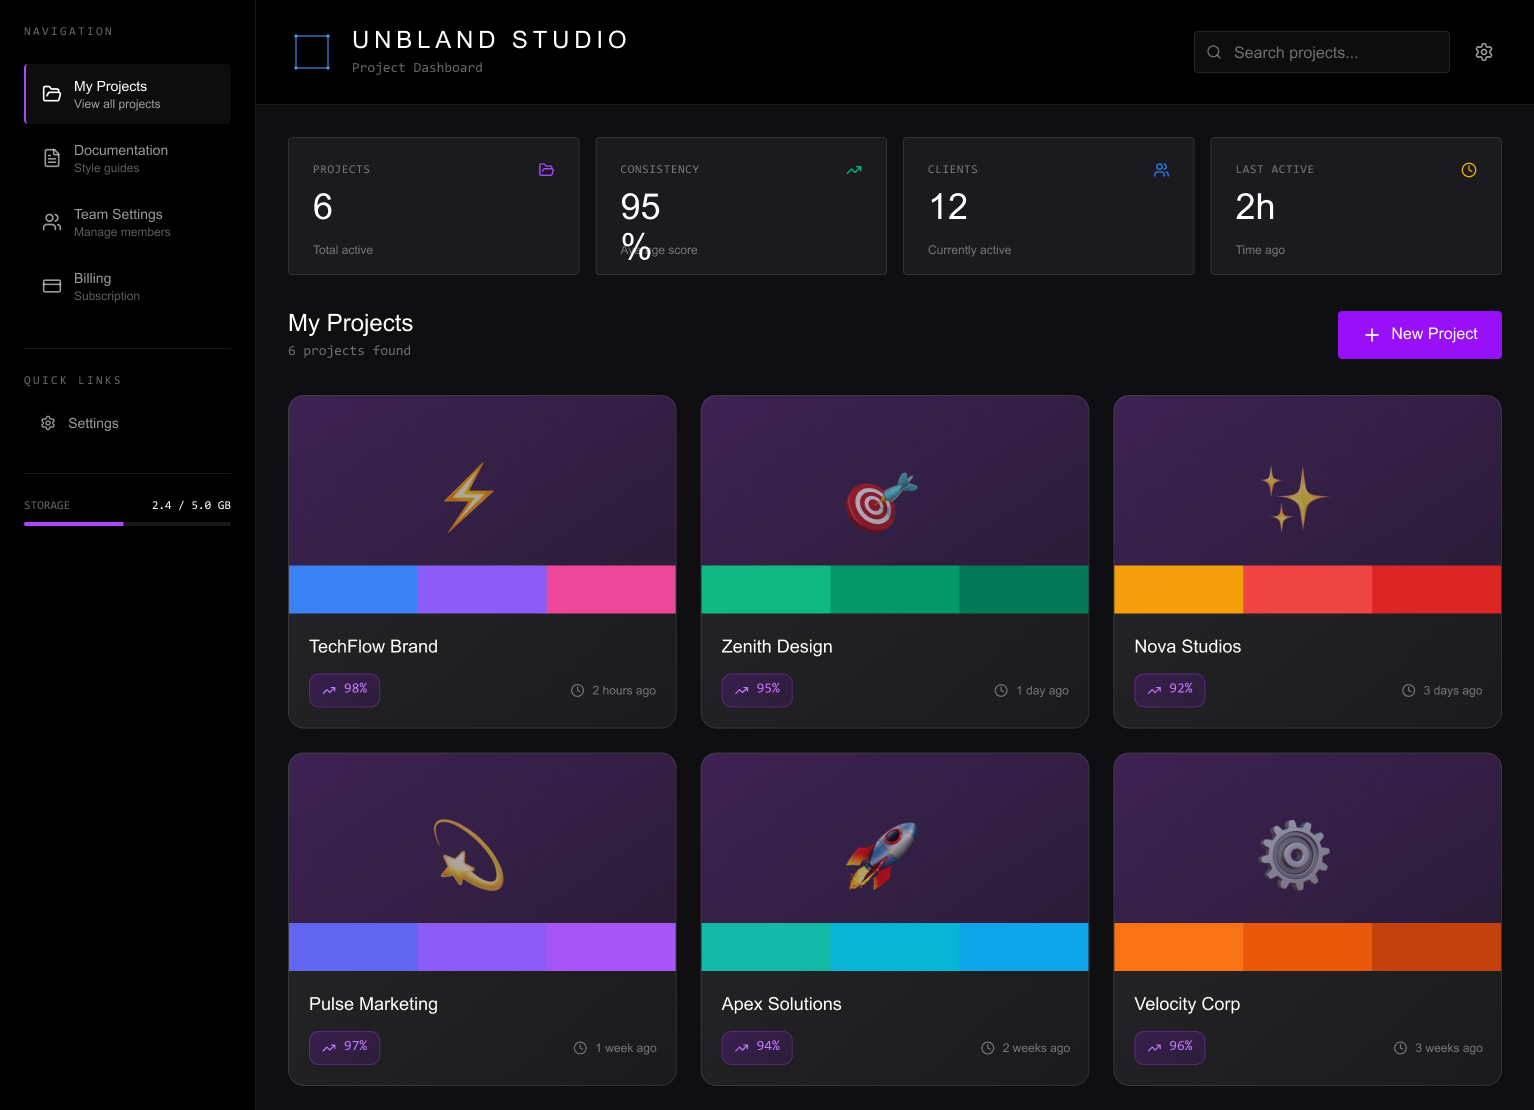Screen dimensions: 1534x1110
Task: Click the folder icon beside My Projects in the sidebar
Action: coord(52,94)
